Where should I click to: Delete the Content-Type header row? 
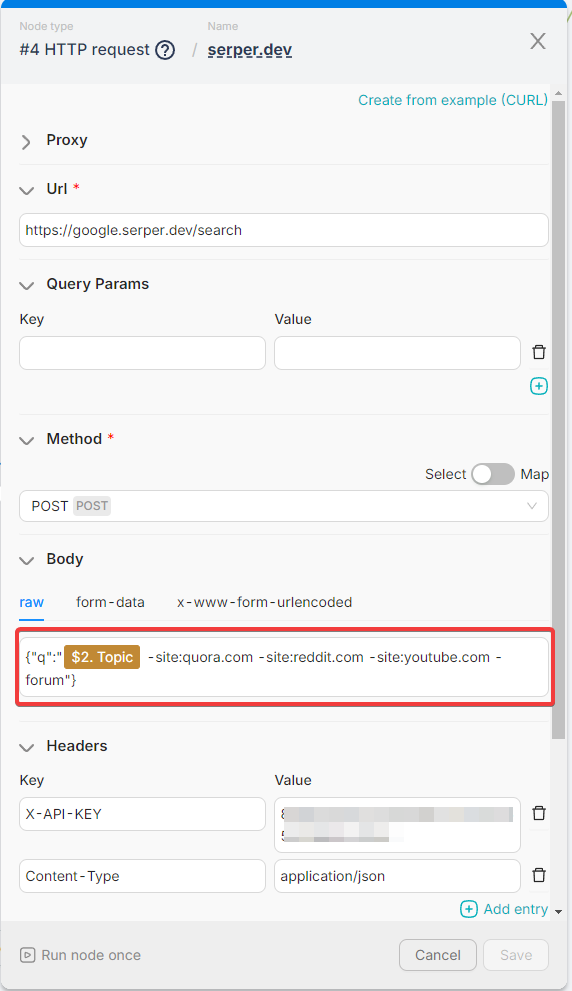[539, 875]
